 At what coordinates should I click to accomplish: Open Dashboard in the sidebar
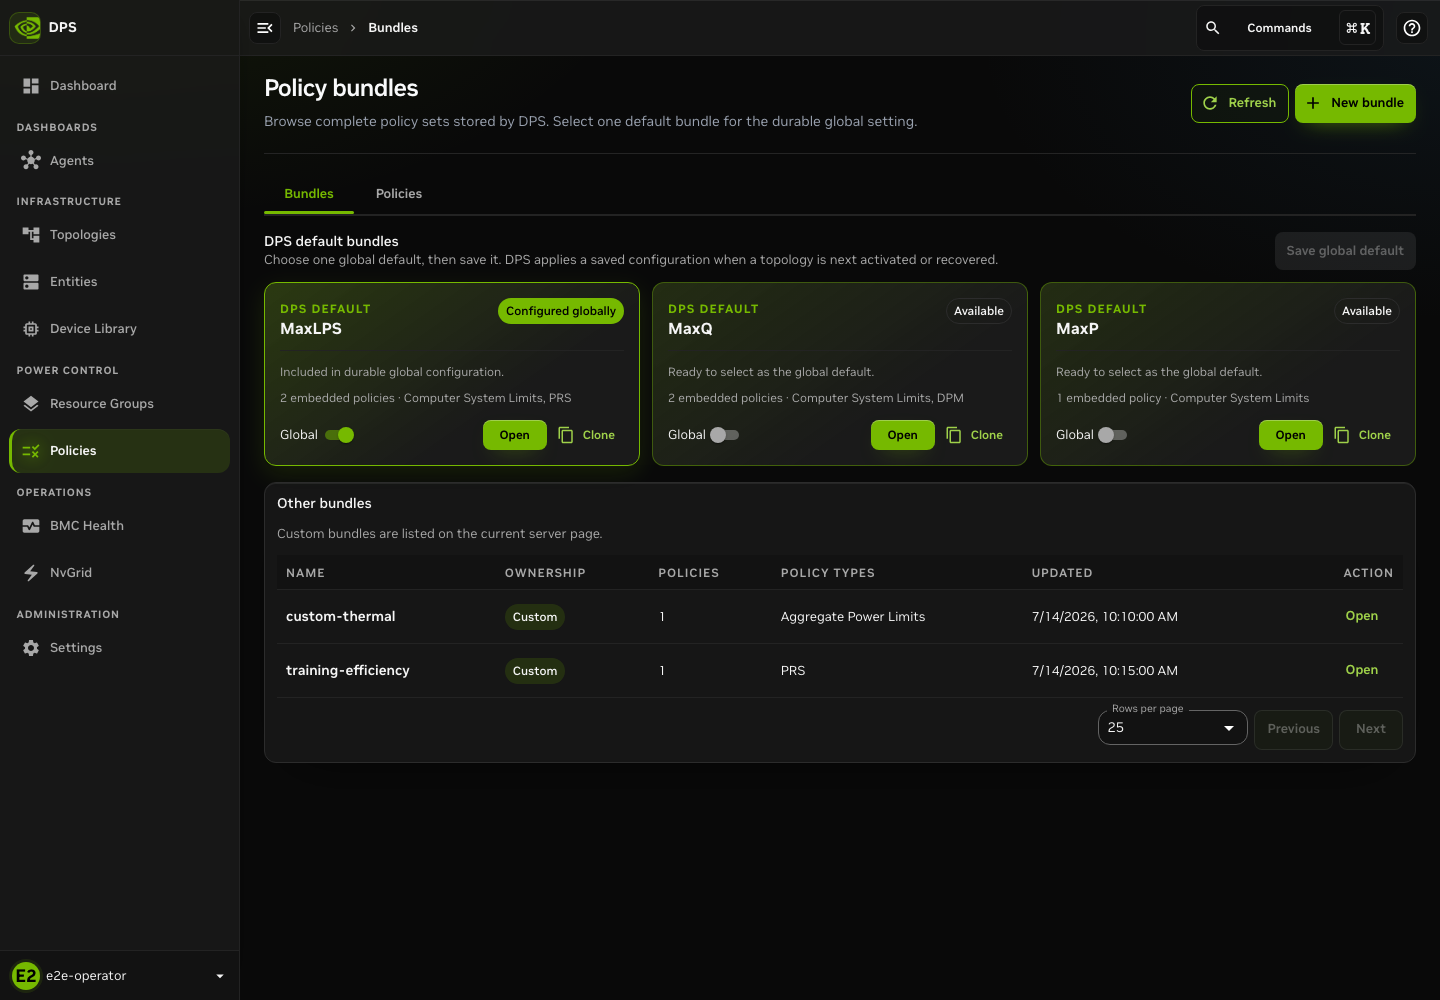120,86
